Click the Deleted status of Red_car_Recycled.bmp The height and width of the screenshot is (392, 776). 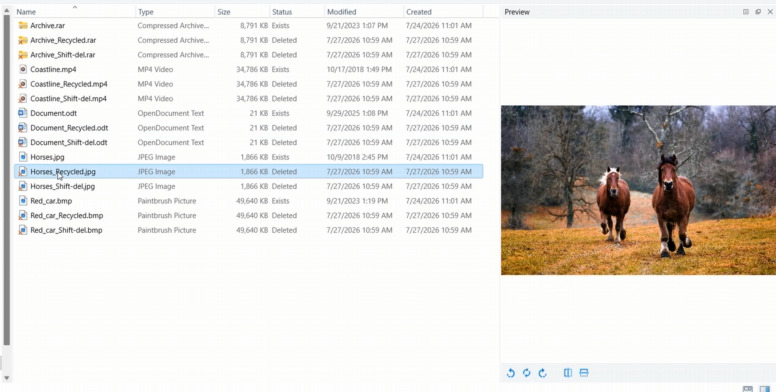tap(285, 215)
